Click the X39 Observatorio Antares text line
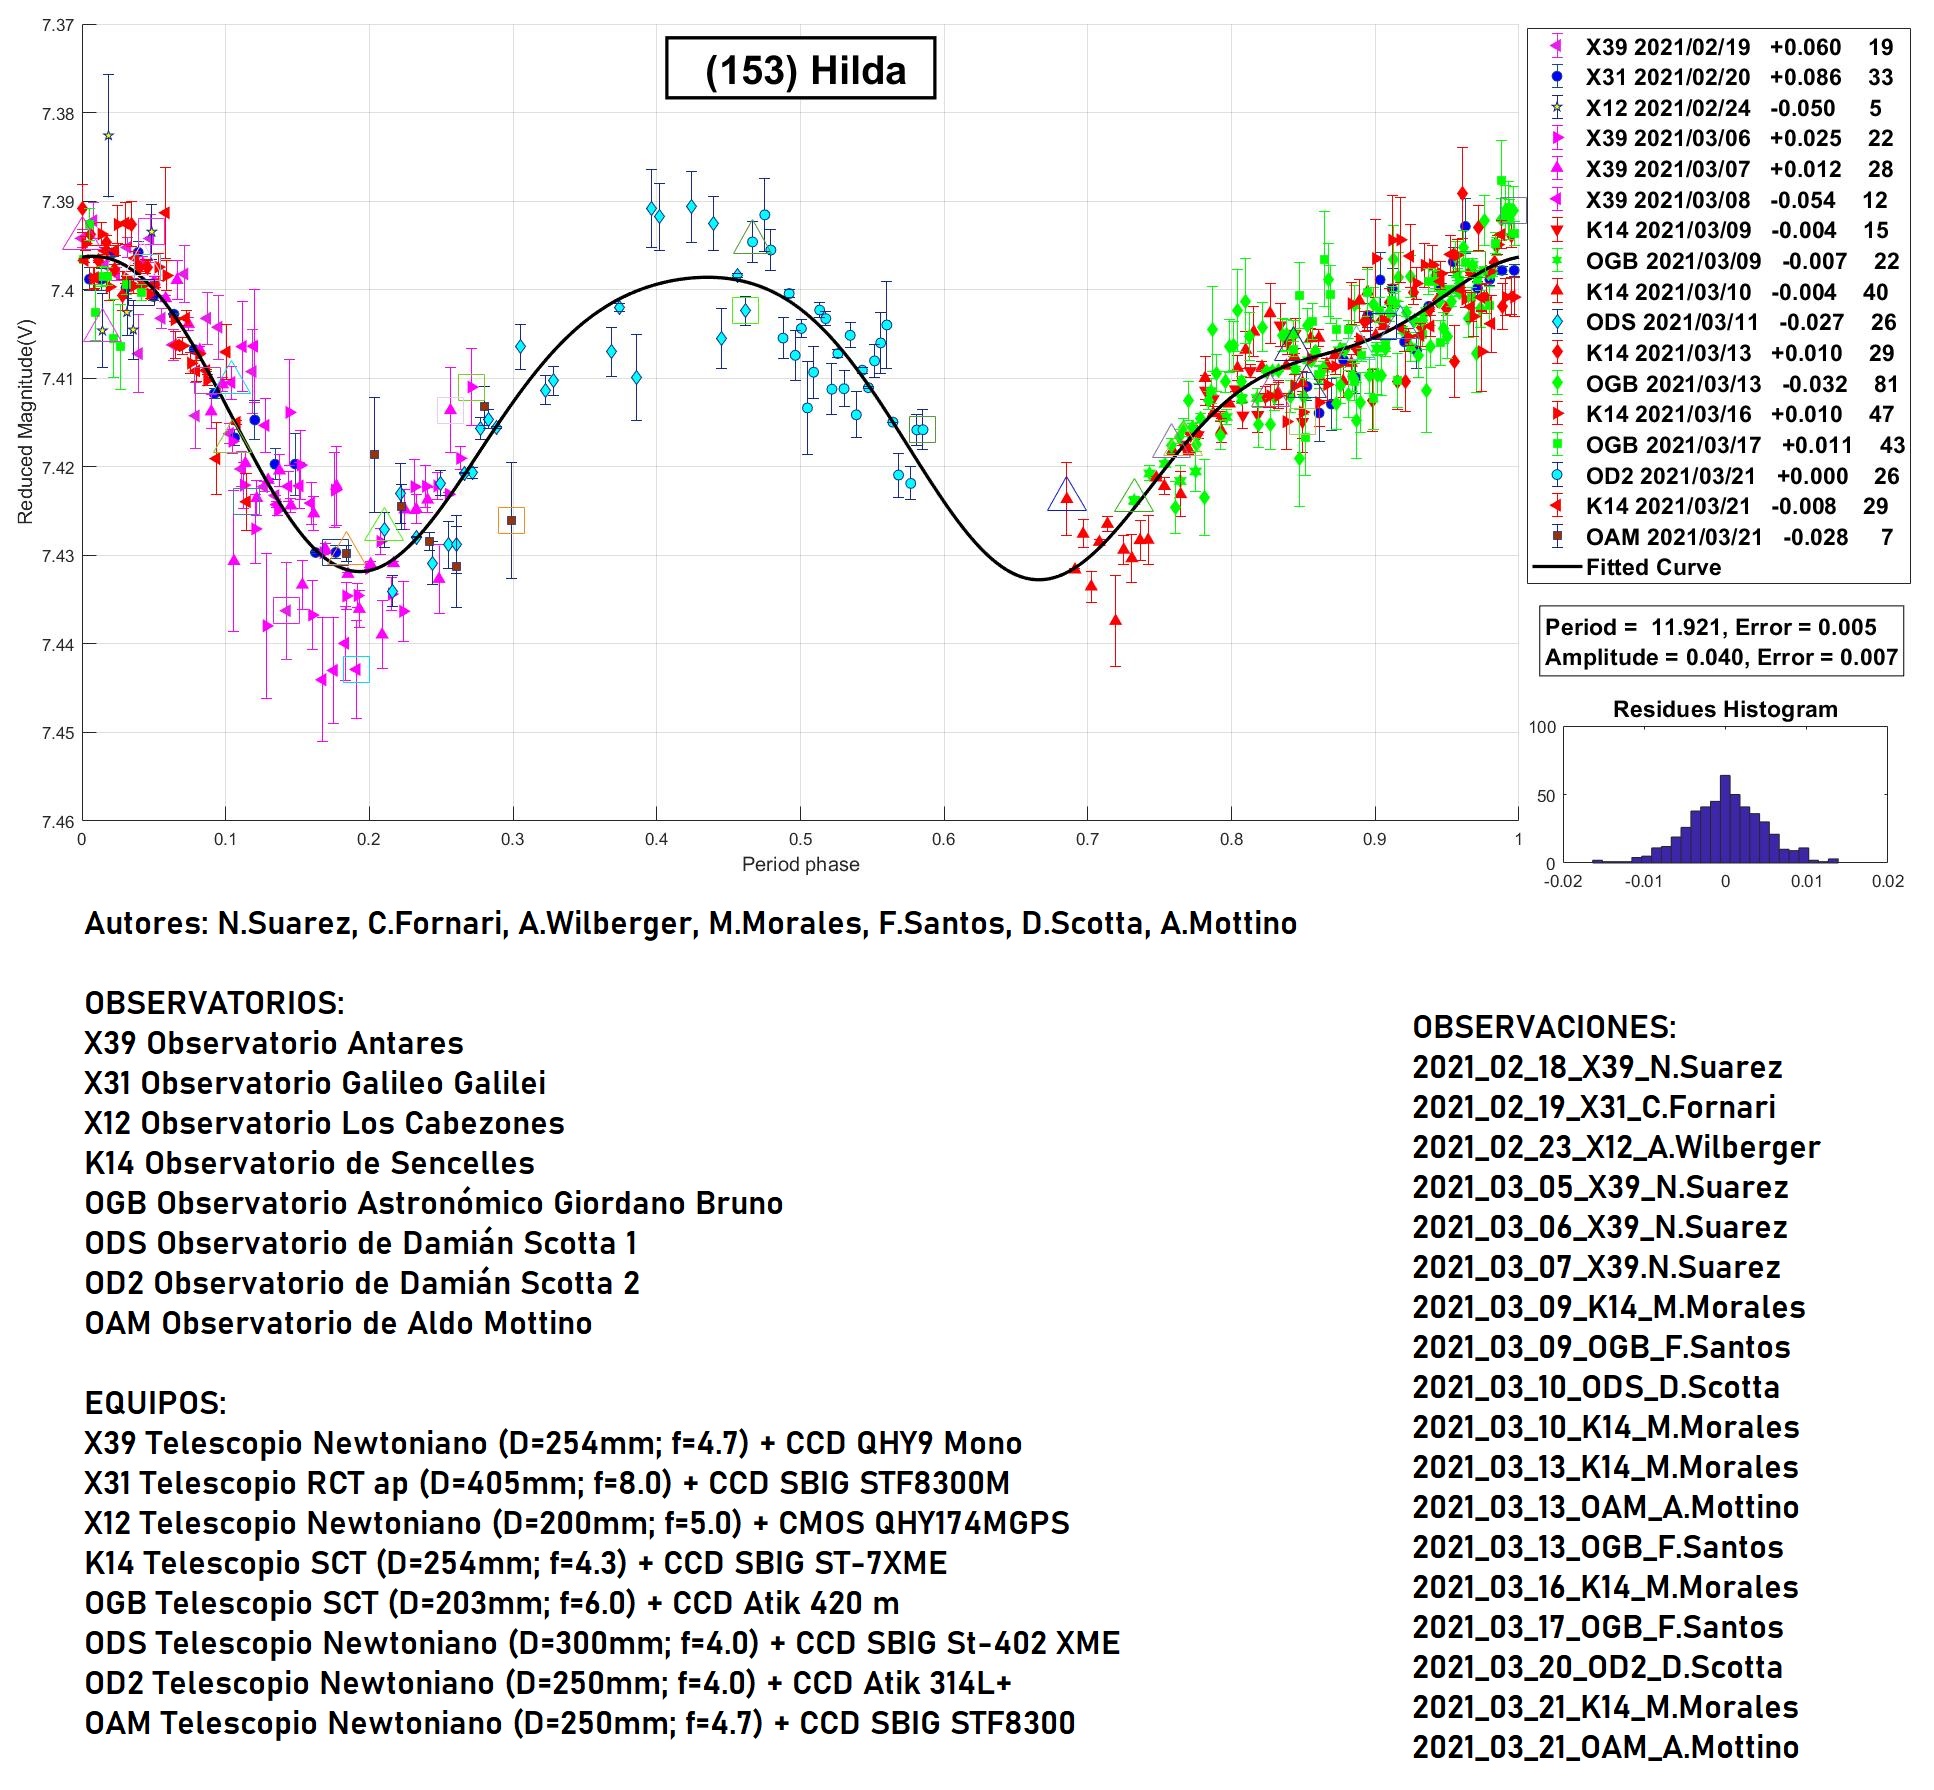Viewport: 1934px width, 1790px height. [274, 1043]
